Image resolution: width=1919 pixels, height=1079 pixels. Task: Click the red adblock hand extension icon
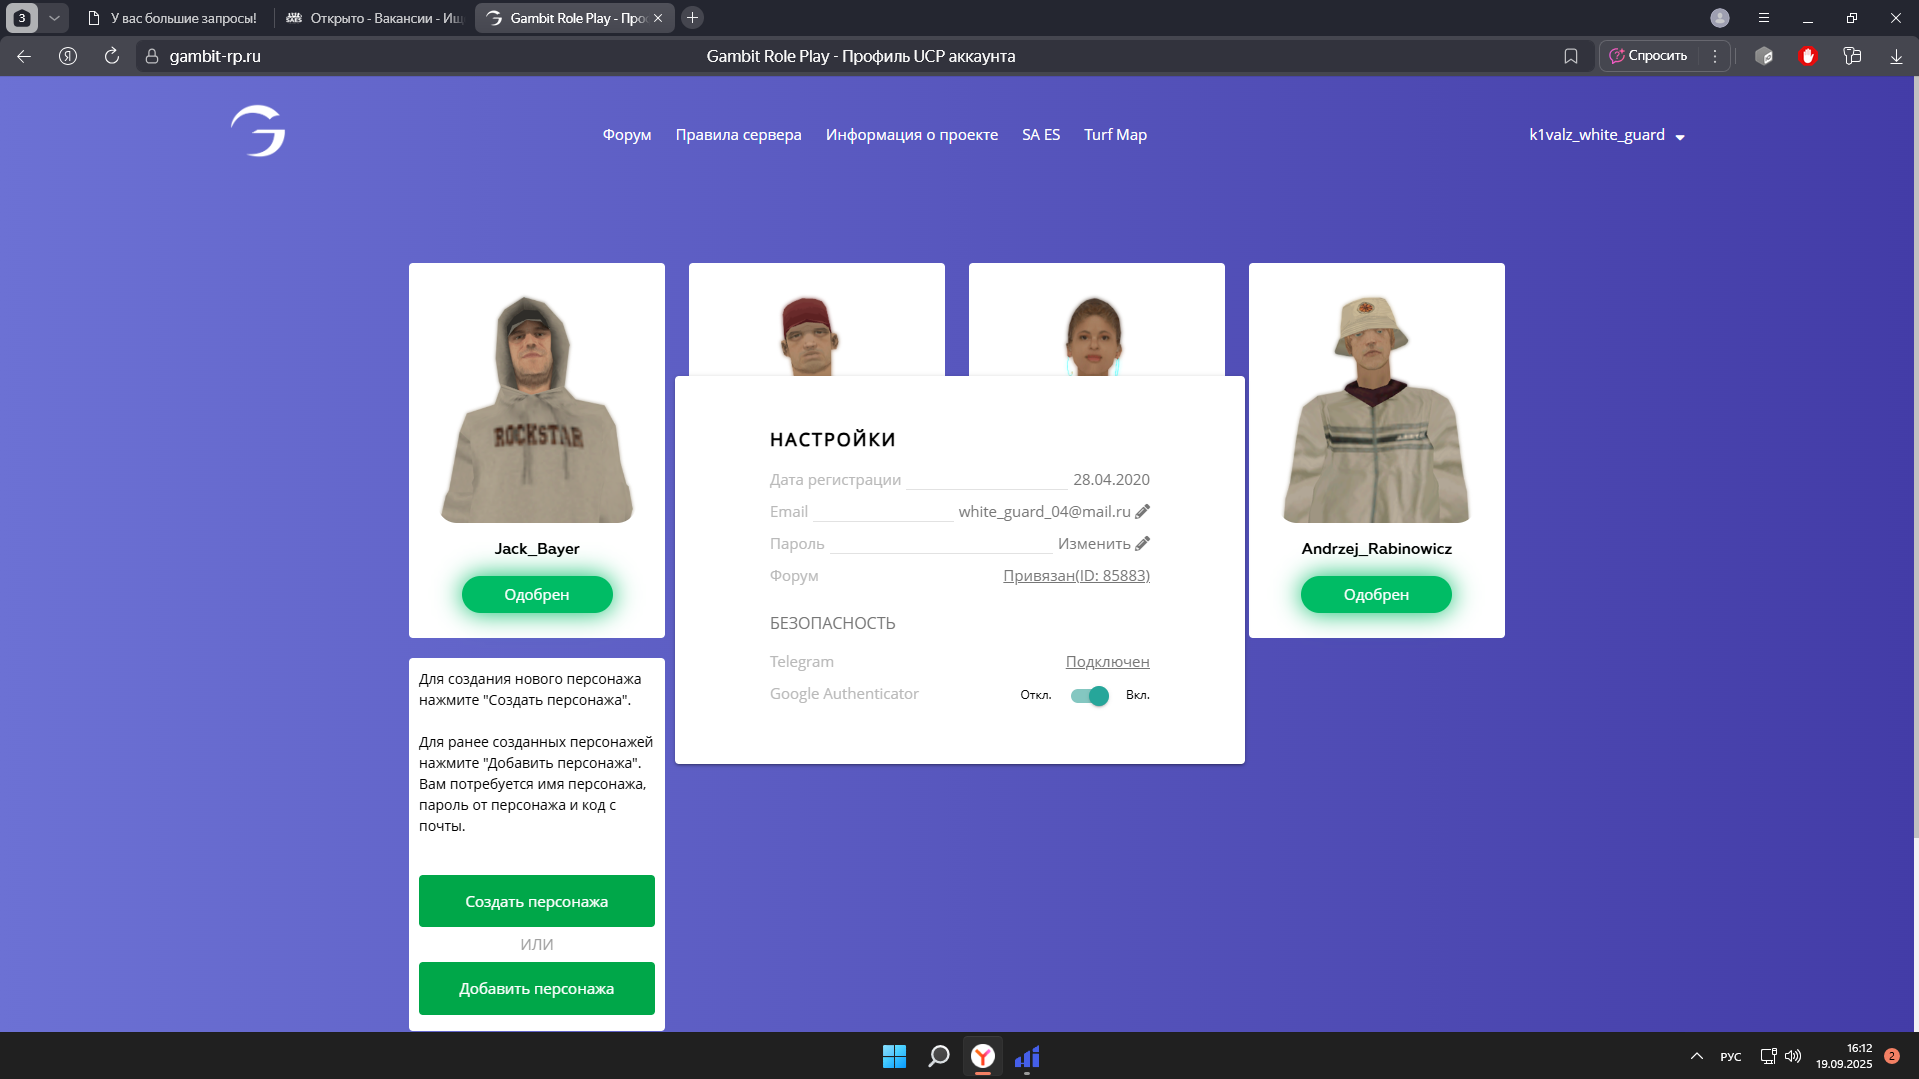pos(1807,56)
